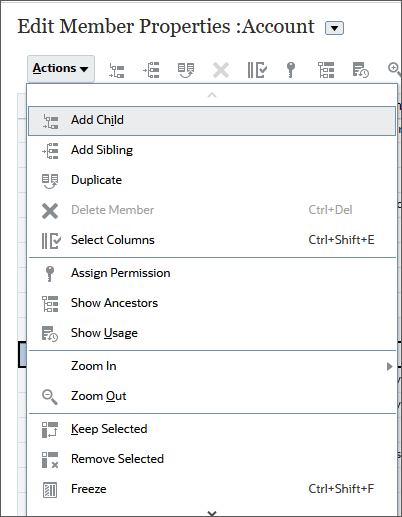Click the Show Usage toolbar icon
The height and width of the screenshot is (517, 402).
pyautogui.click(x=361, y=70)
